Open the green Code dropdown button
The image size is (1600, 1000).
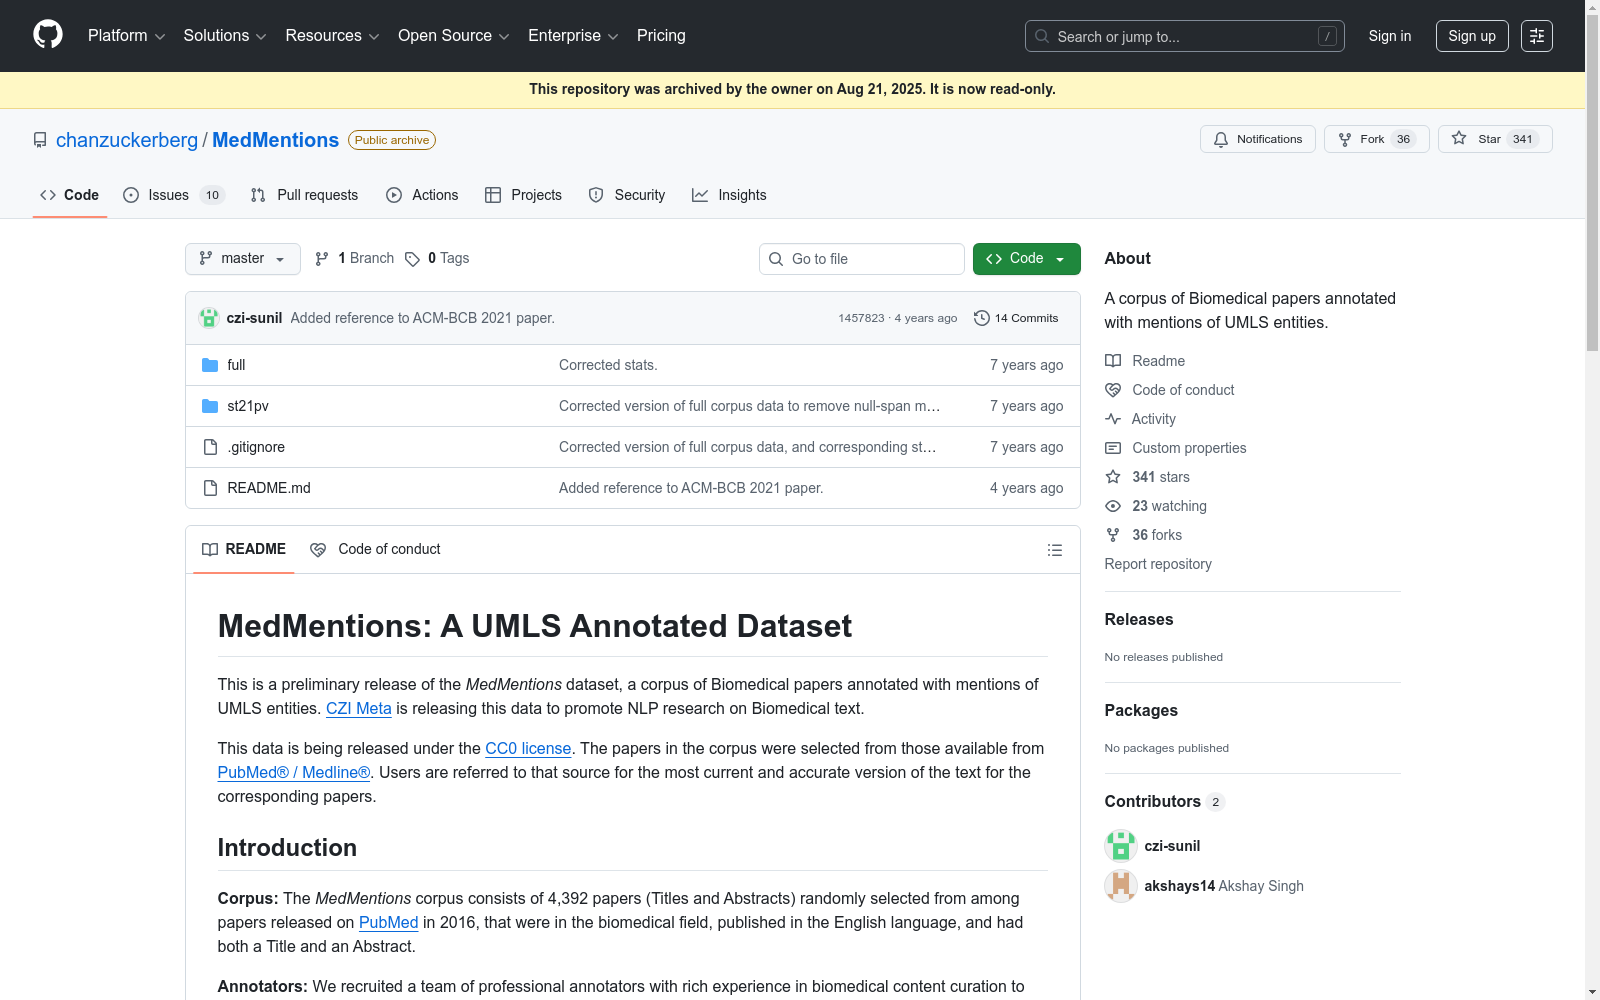tap(1026, 259)
